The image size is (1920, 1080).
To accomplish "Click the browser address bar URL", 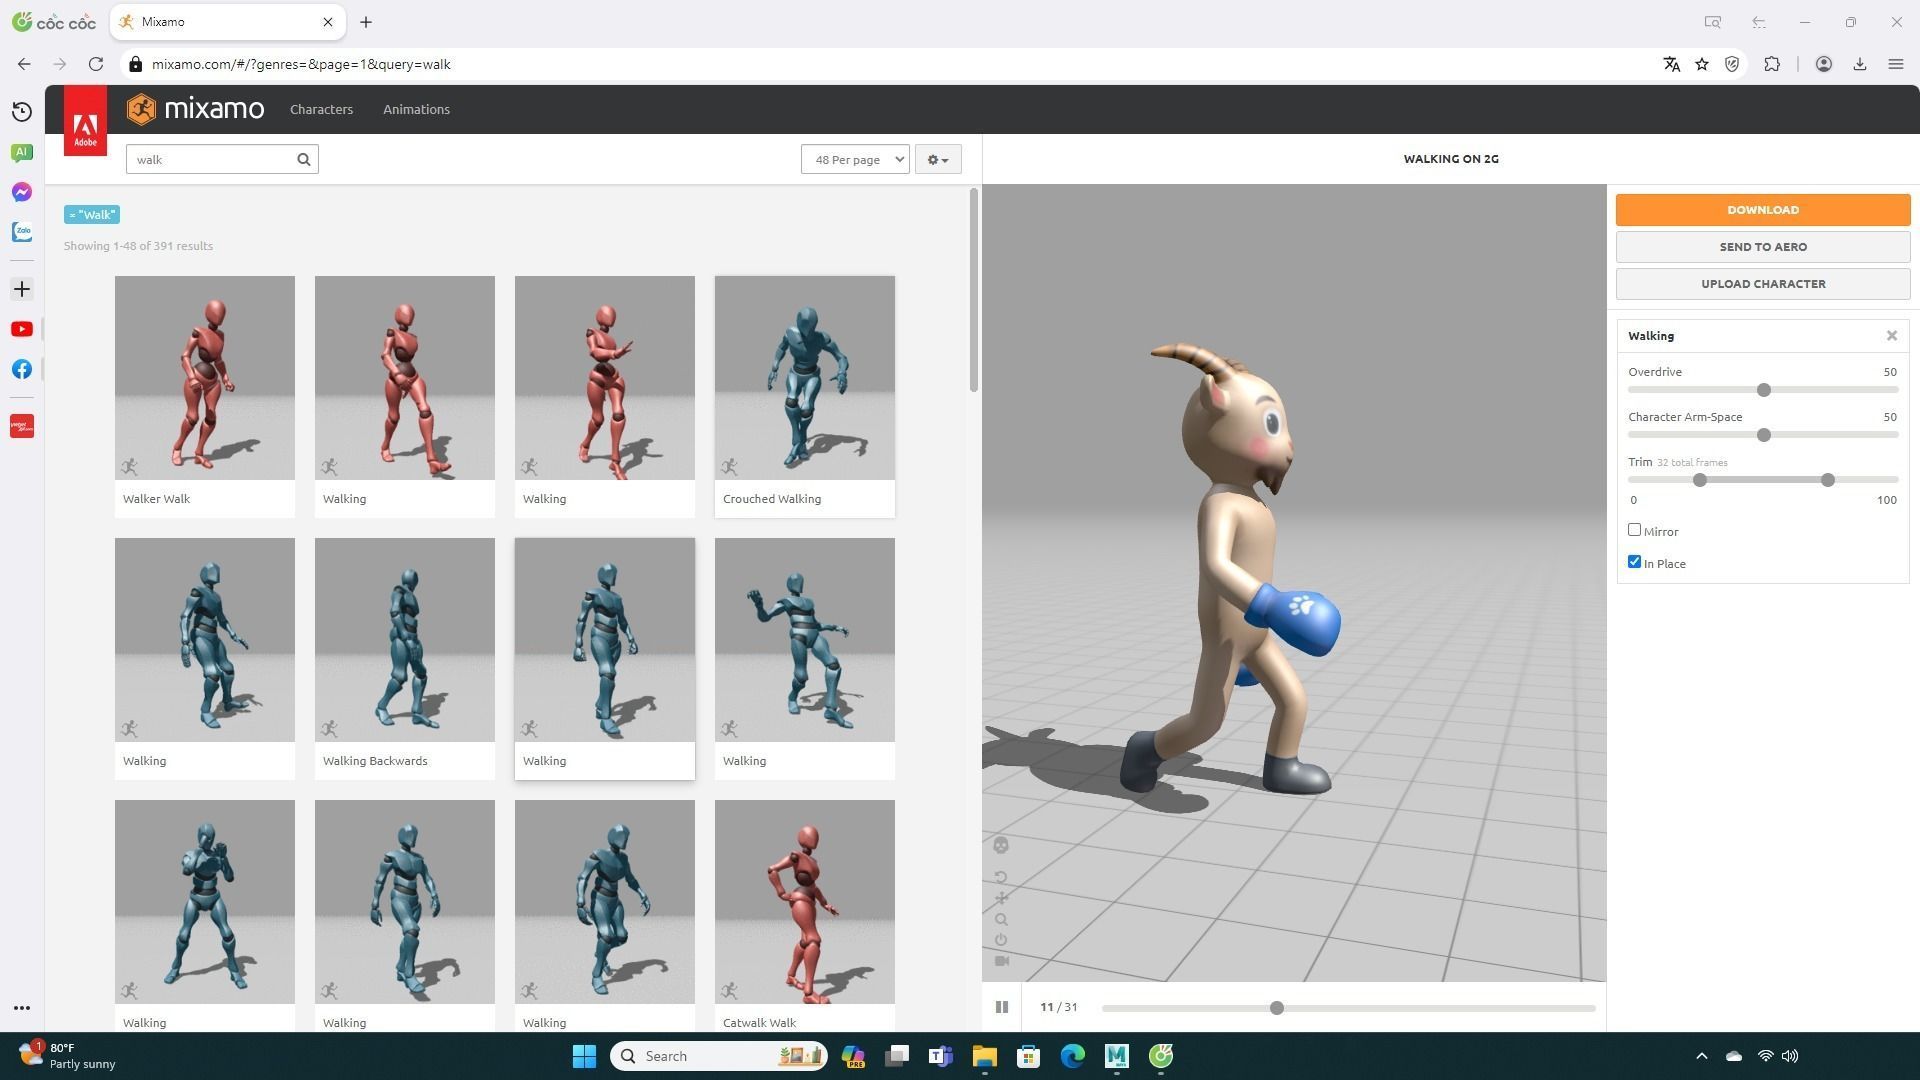I will [301, 64].
